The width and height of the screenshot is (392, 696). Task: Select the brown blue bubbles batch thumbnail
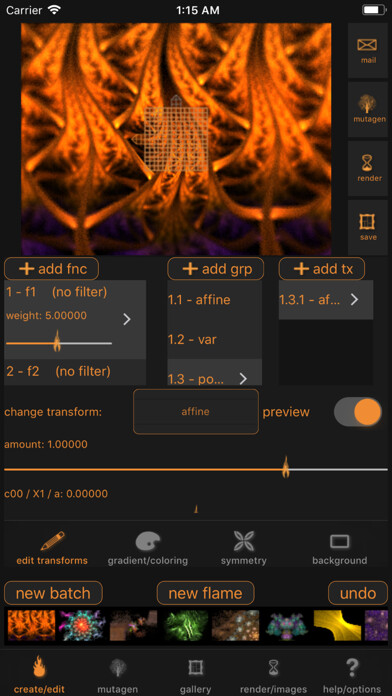(x=235, y=625)
